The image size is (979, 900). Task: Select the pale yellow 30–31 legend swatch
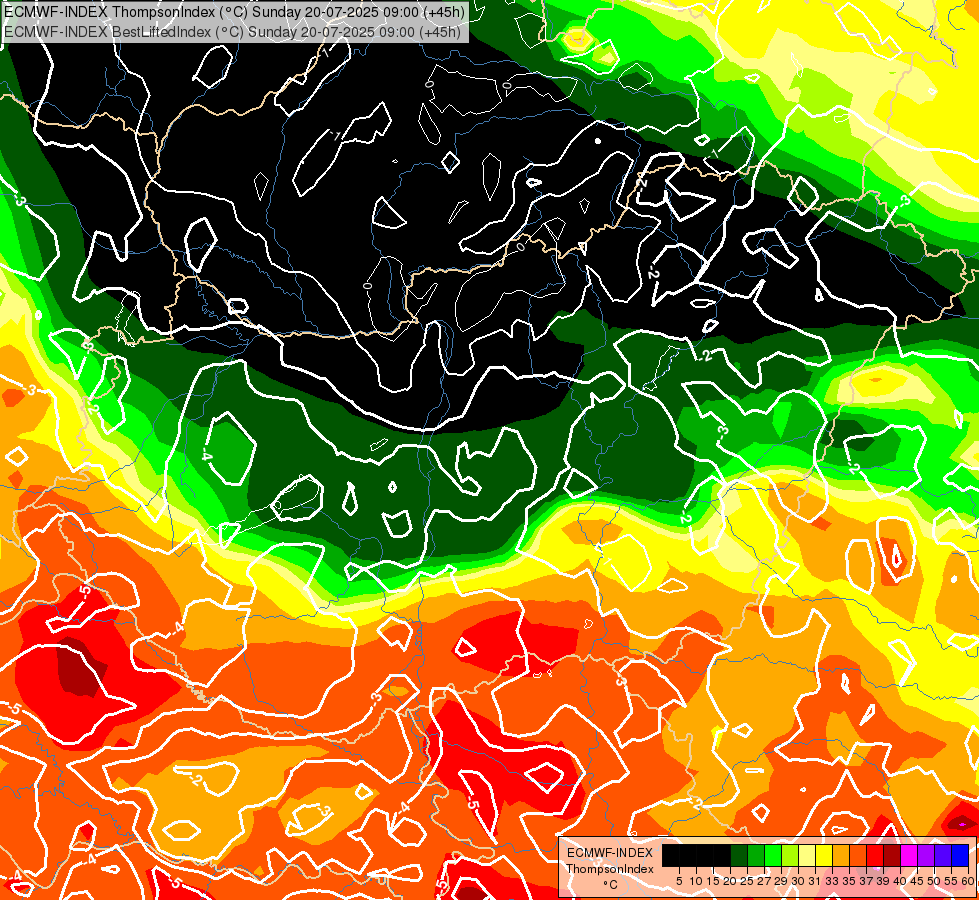click(807, 856)
